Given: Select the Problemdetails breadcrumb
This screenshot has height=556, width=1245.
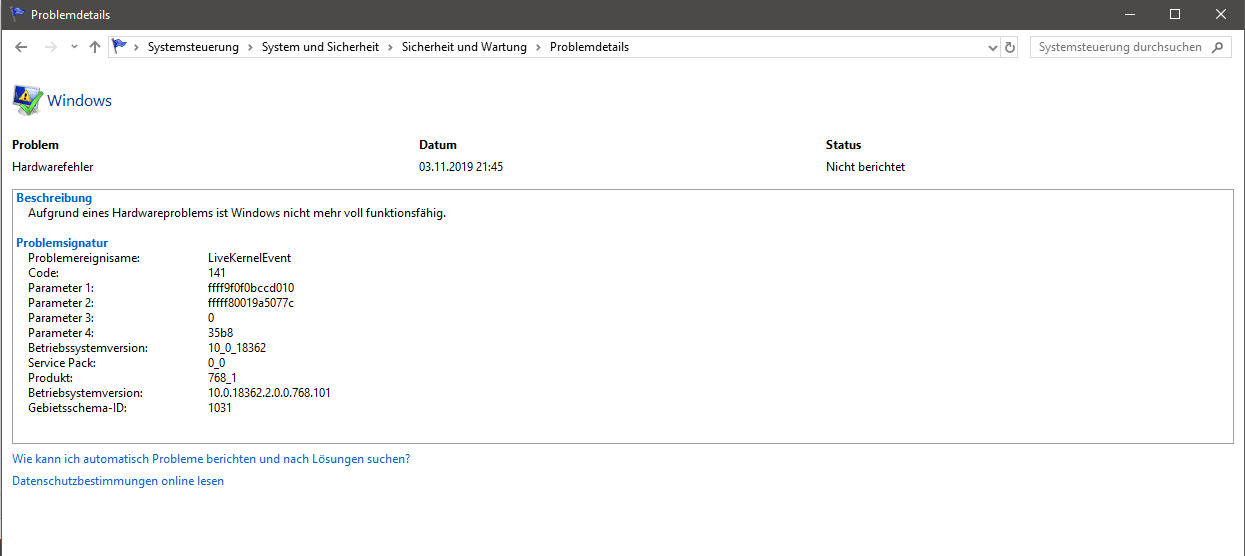Looking at the screenshot, I should [x=589, y=47].
